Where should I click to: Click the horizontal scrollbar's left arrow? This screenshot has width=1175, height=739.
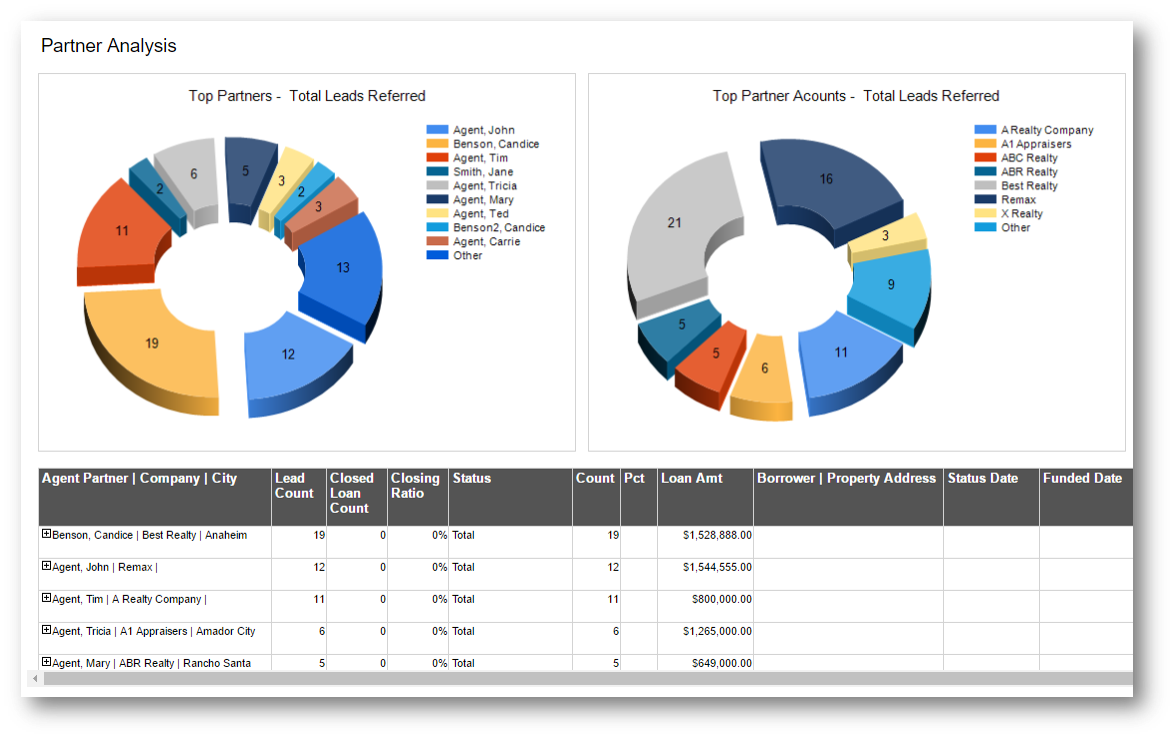[x=35, y=678]
